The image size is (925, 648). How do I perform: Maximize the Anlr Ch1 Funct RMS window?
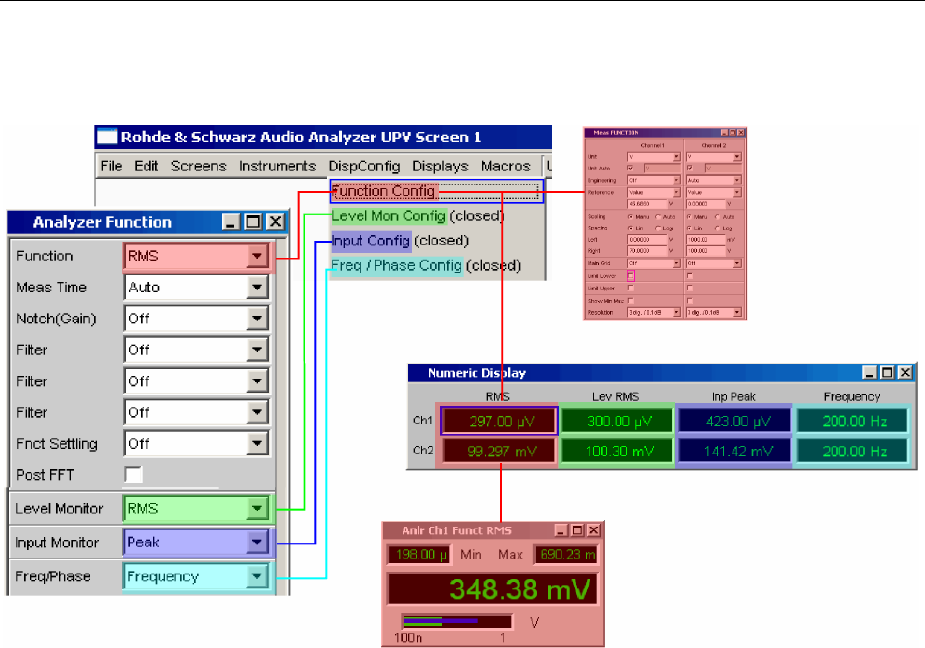click(x=577, y=530)
